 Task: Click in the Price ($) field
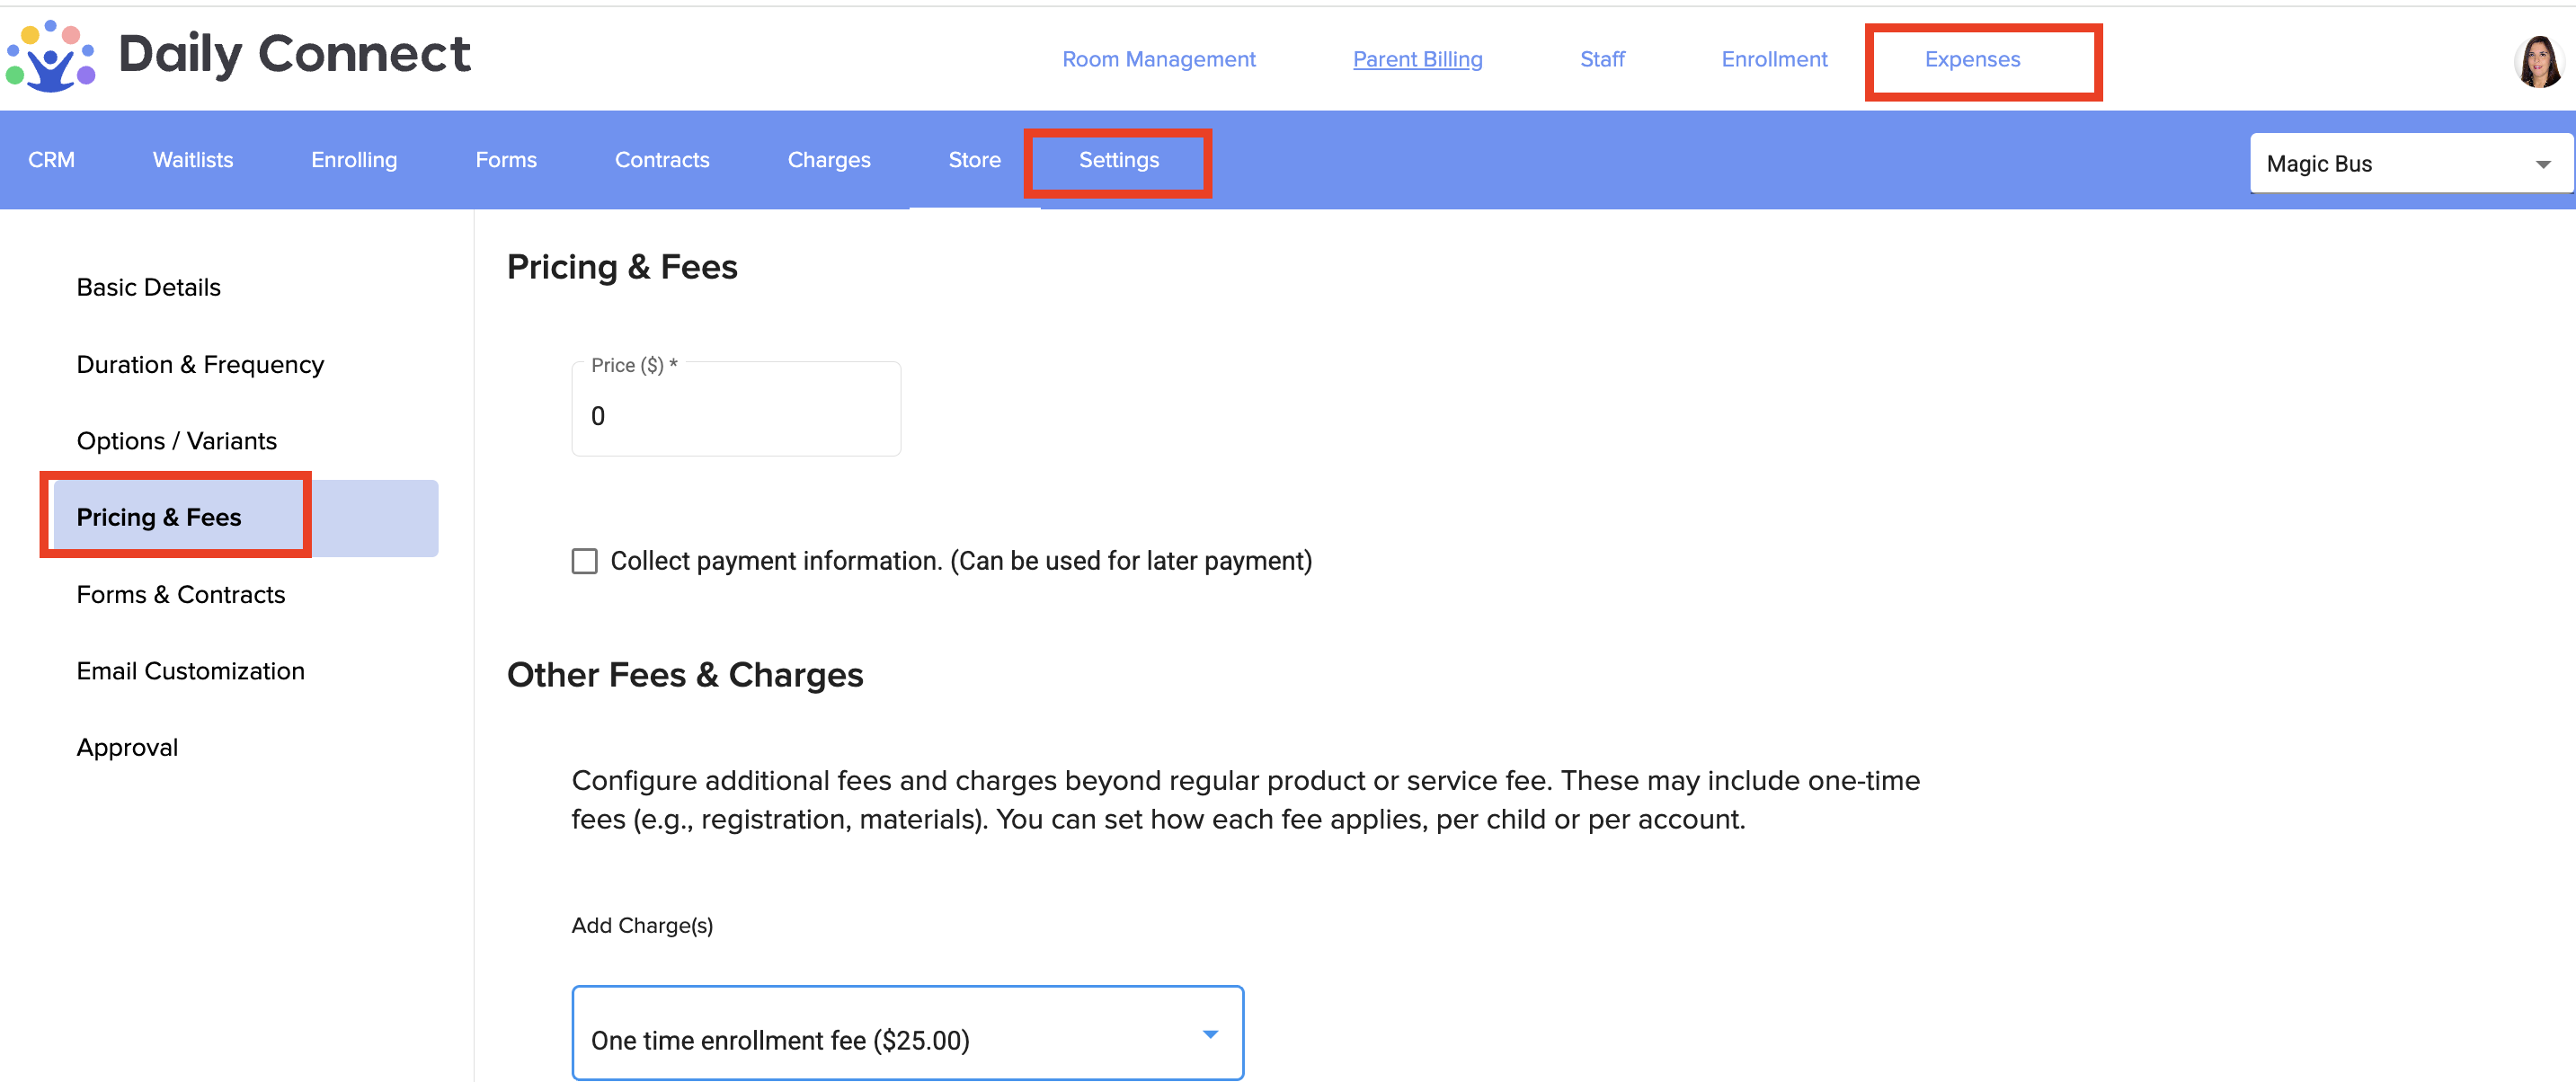735,416
